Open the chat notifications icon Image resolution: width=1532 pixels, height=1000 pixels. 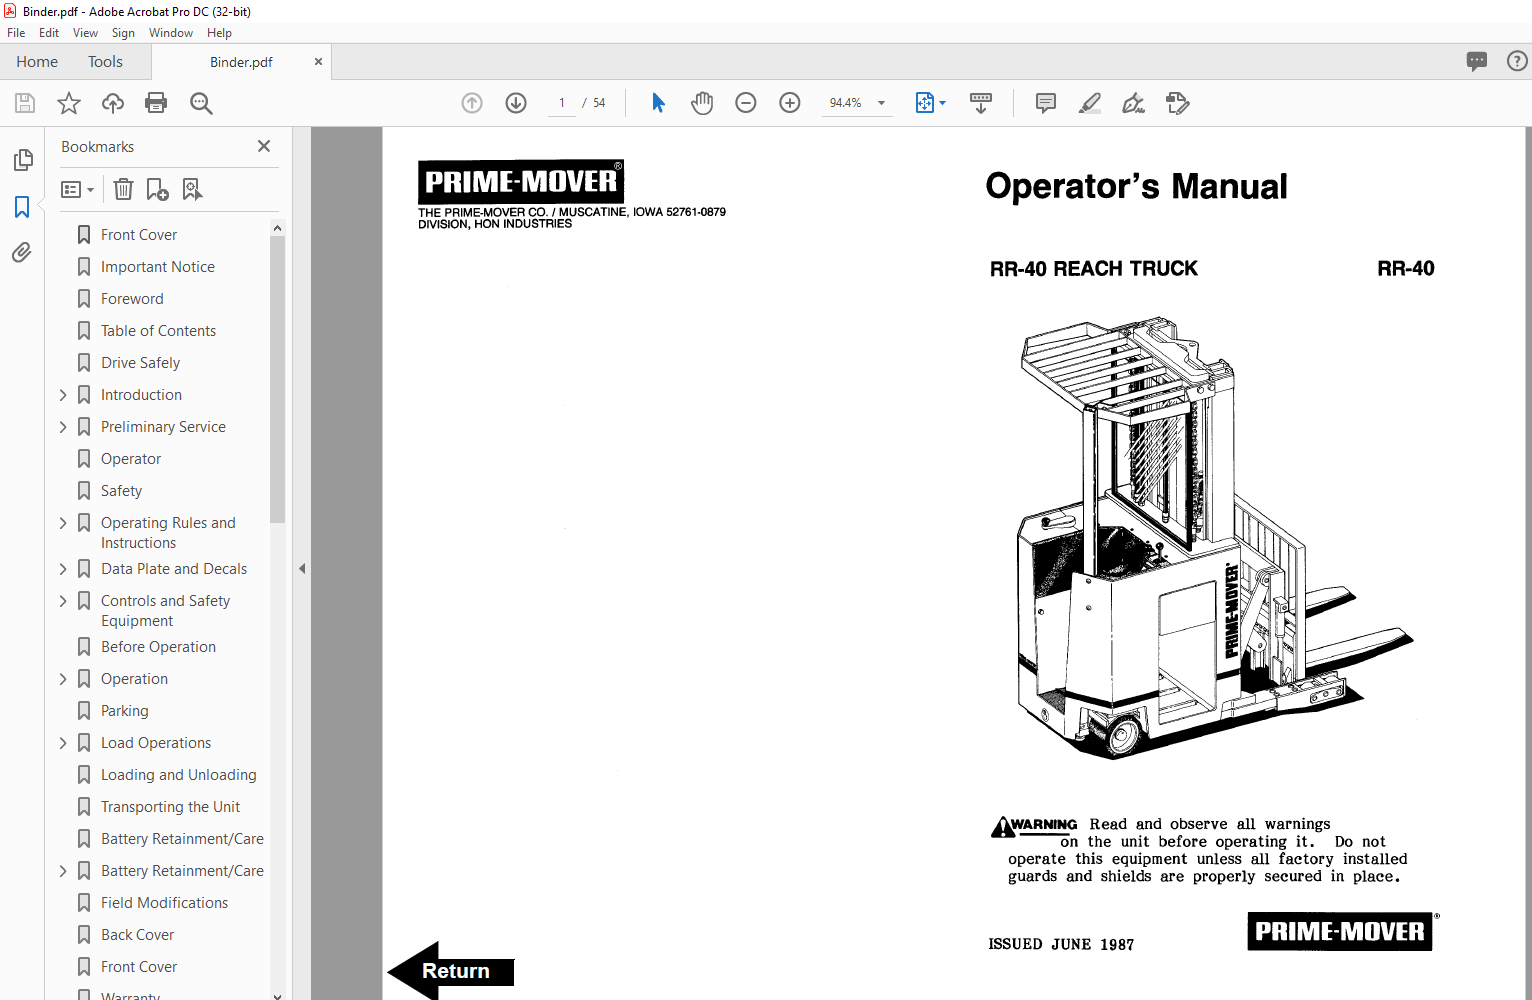pos(1477,61)
